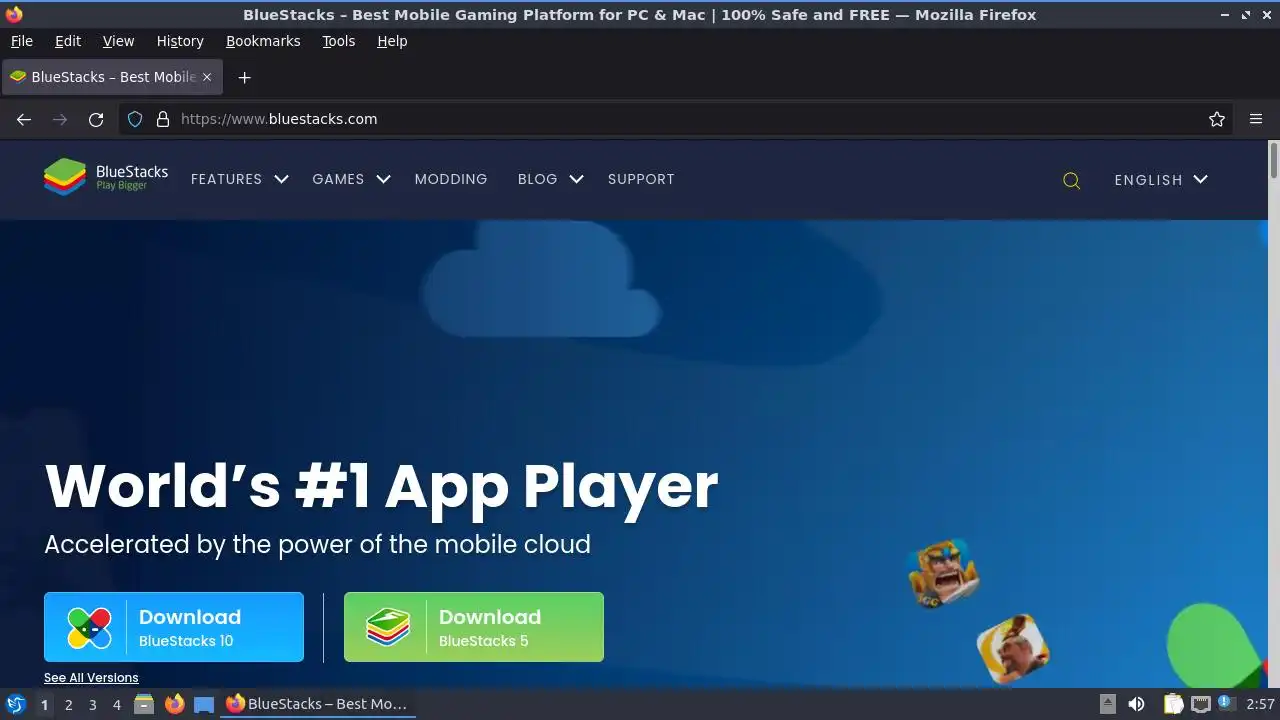Open the site search magnifier icon
This screenshot has height=720, width=1280.
point(1071,181)
